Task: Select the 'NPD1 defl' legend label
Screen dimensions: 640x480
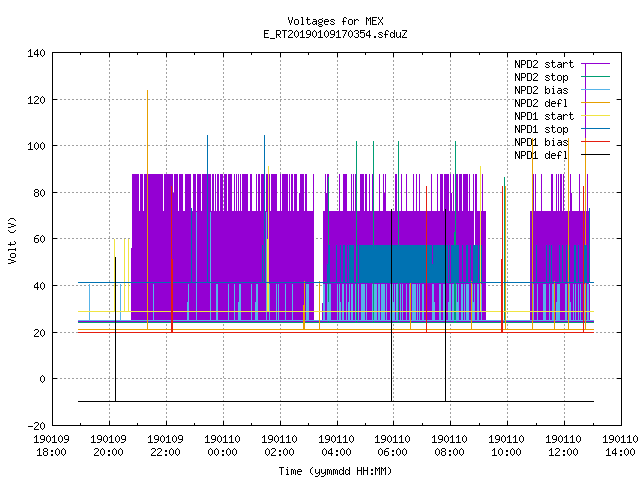Action: [541, 156]
